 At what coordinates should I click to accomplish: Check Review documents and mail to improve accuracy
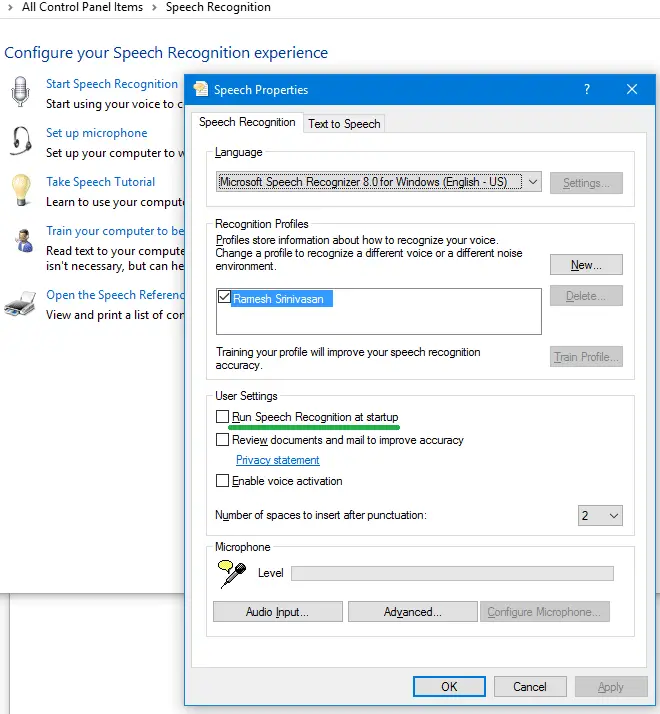222,440
